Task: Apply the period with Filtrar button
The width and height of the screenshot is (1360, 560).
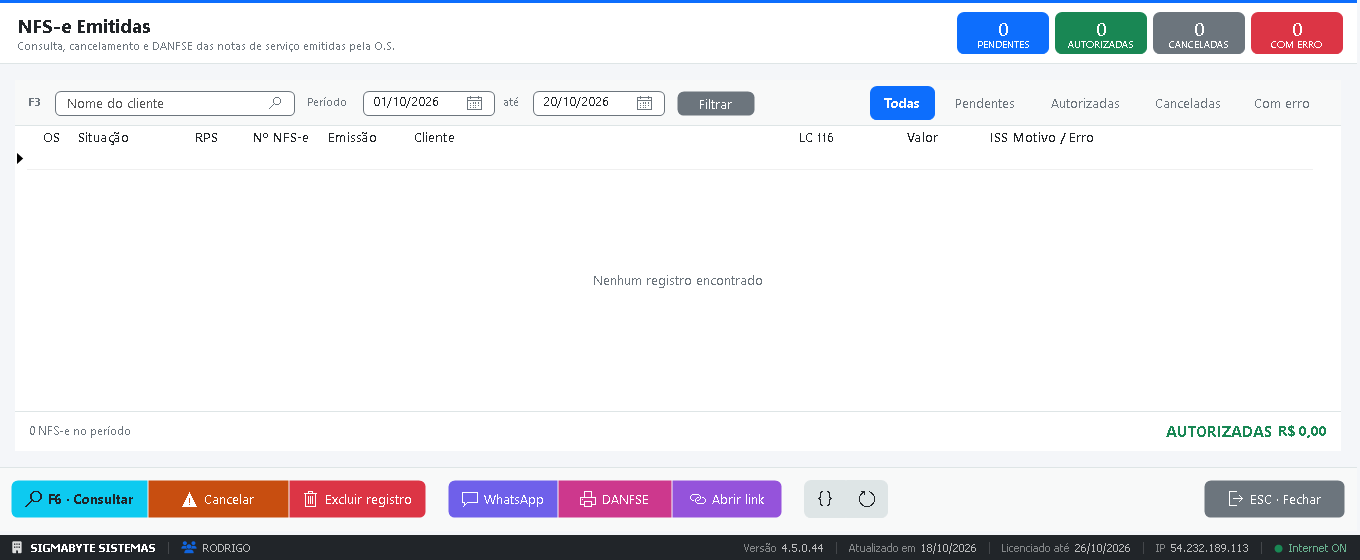Action: click(716, 104)
